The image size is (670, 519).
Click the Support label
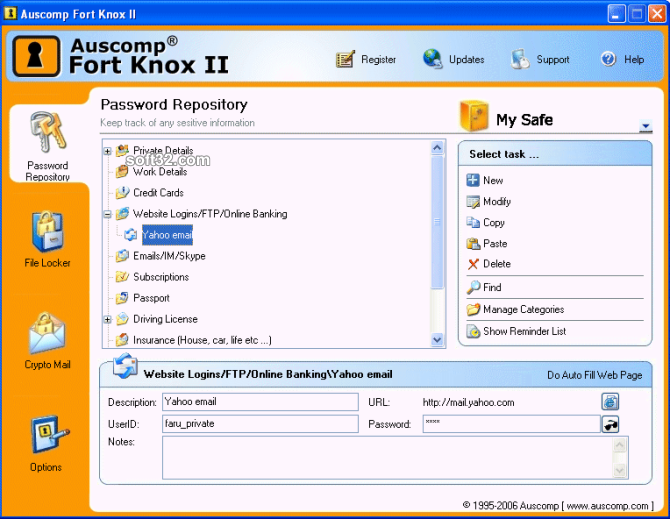point(552,59)
